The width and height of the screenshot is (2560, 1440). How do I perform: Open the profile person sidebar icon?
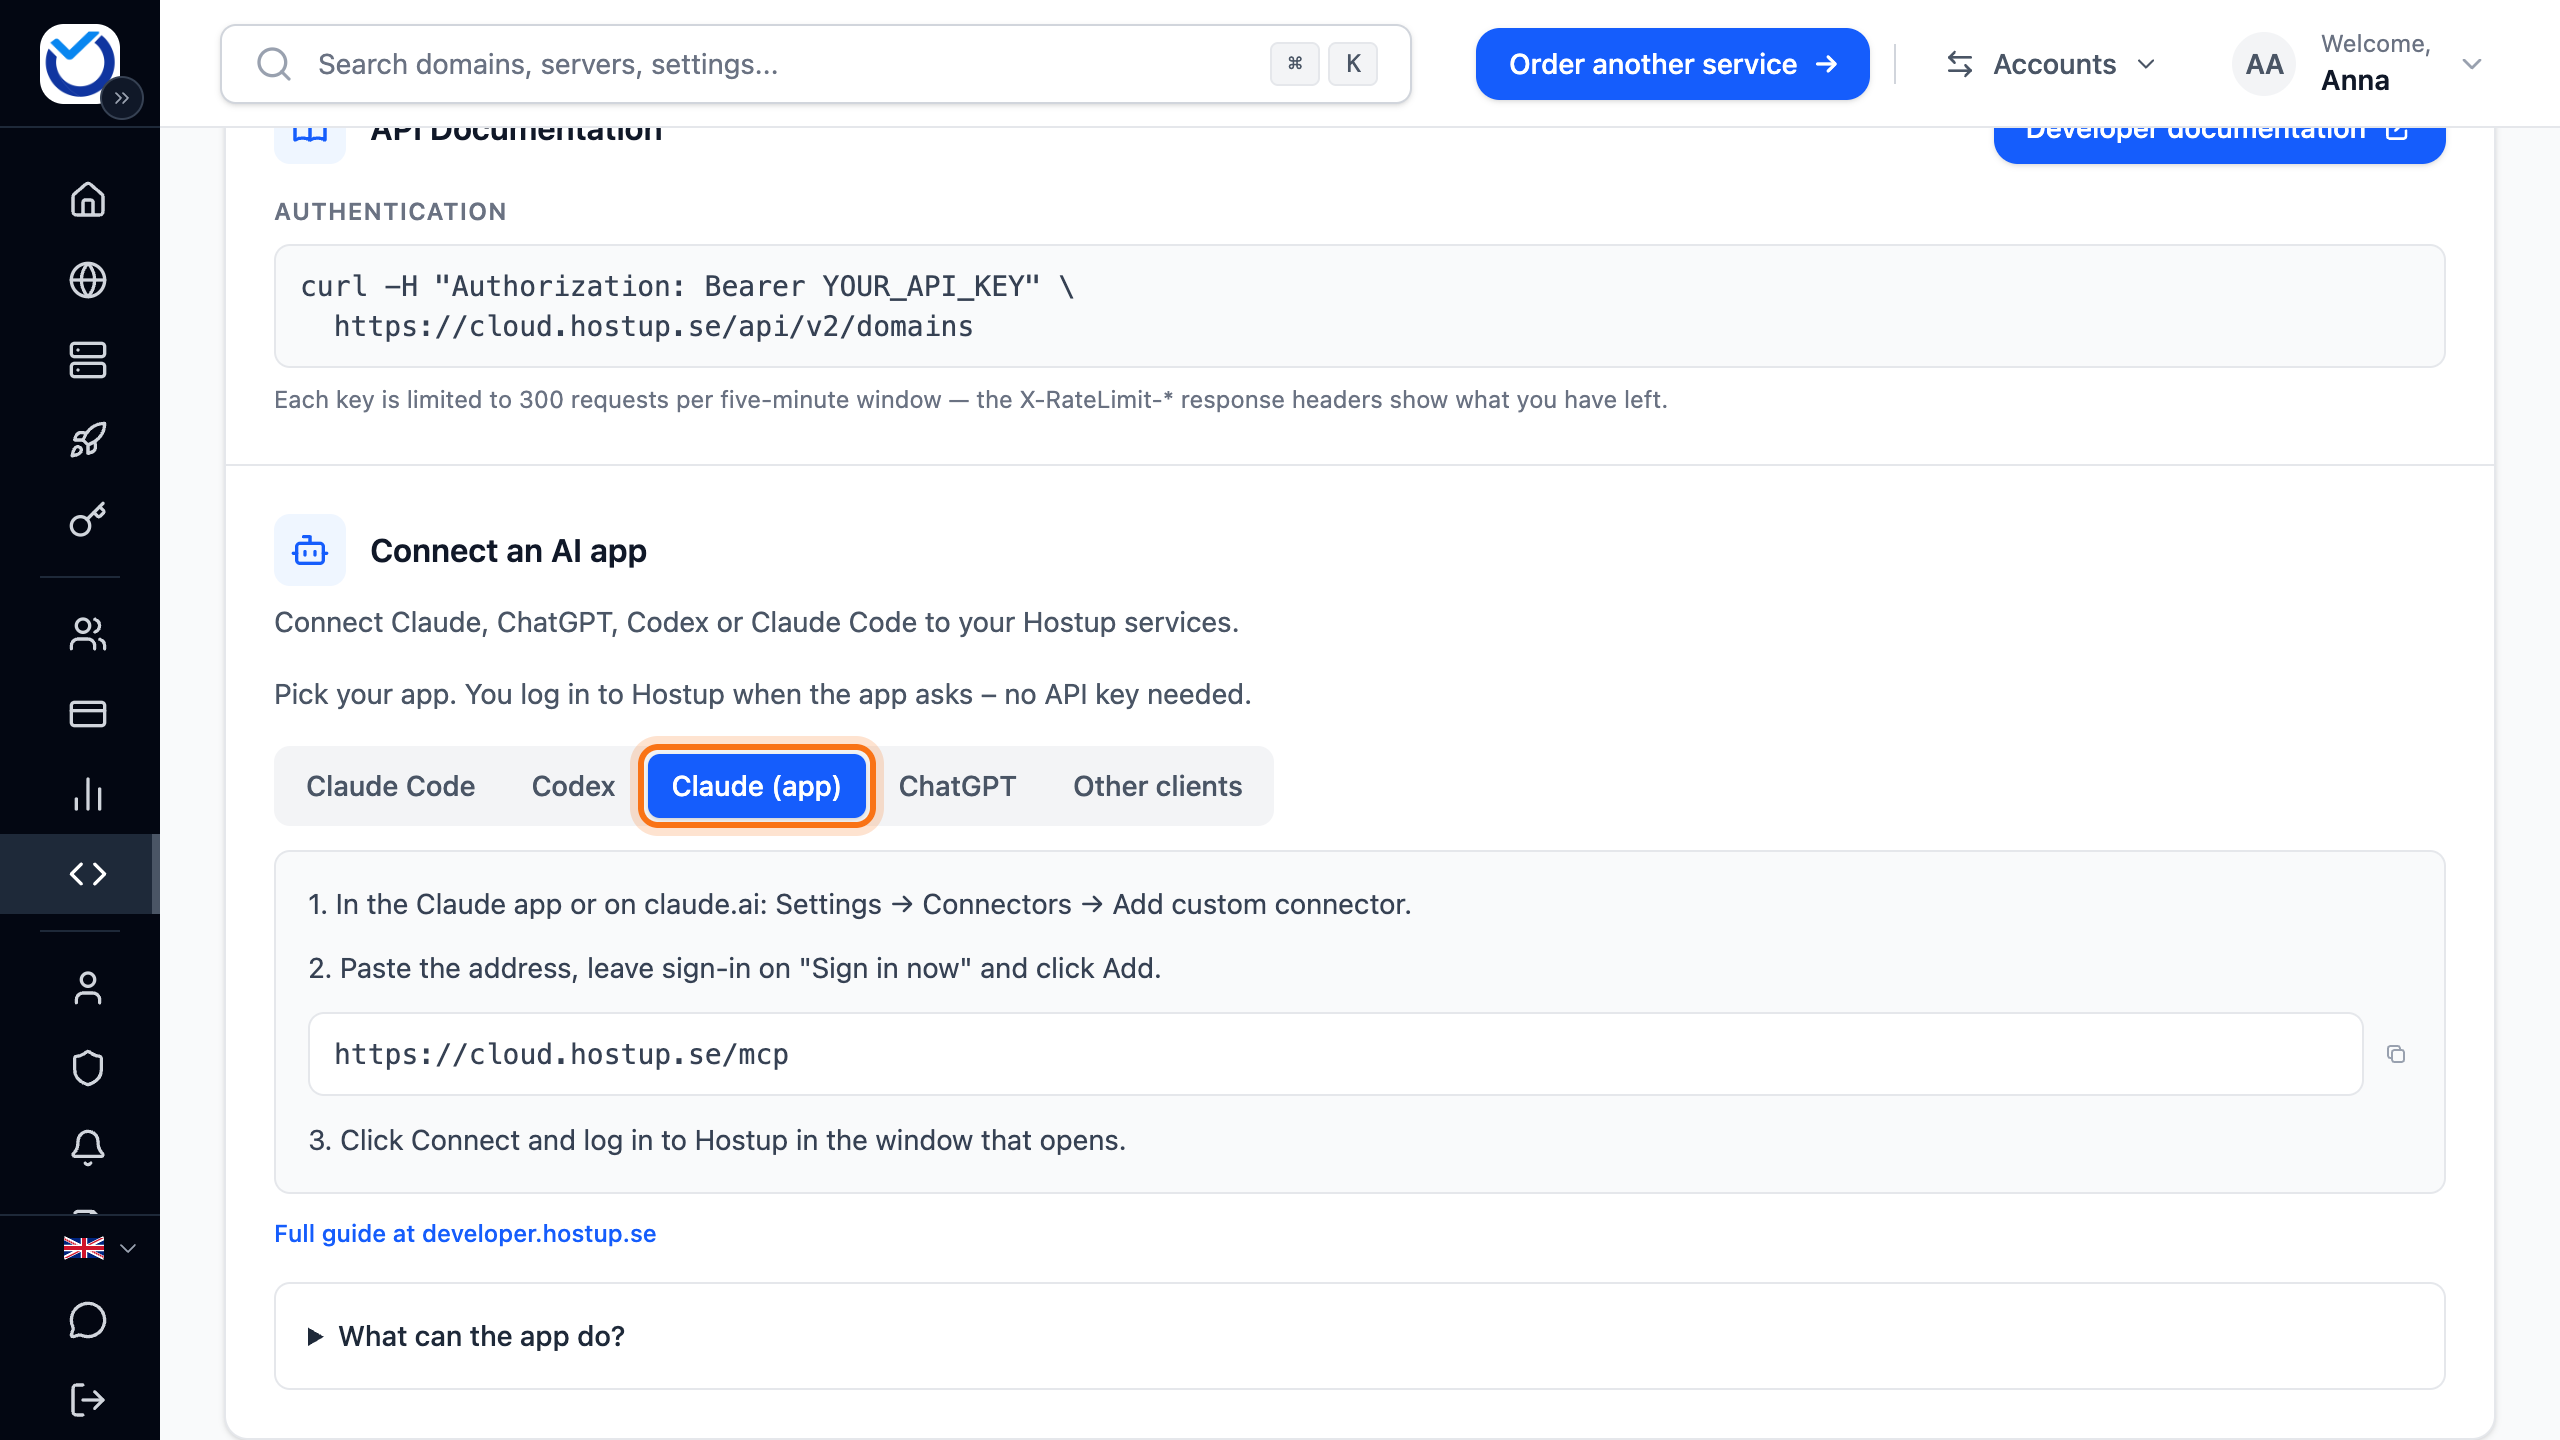pos(88,988)
